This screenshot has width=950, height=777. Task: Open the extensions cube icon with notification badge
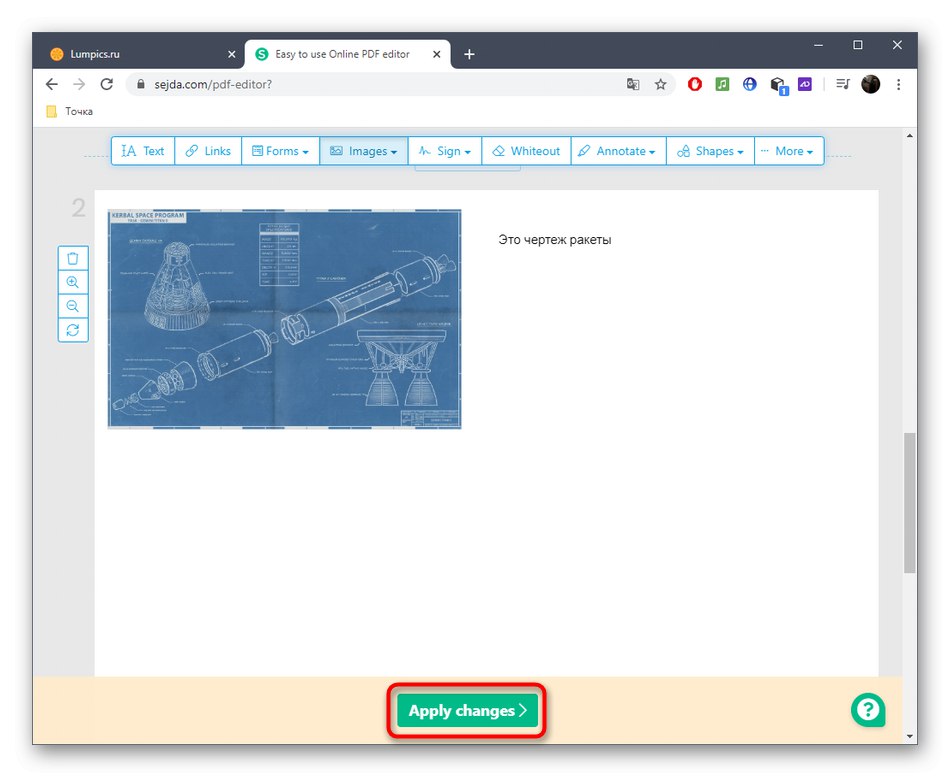(777, 84)
